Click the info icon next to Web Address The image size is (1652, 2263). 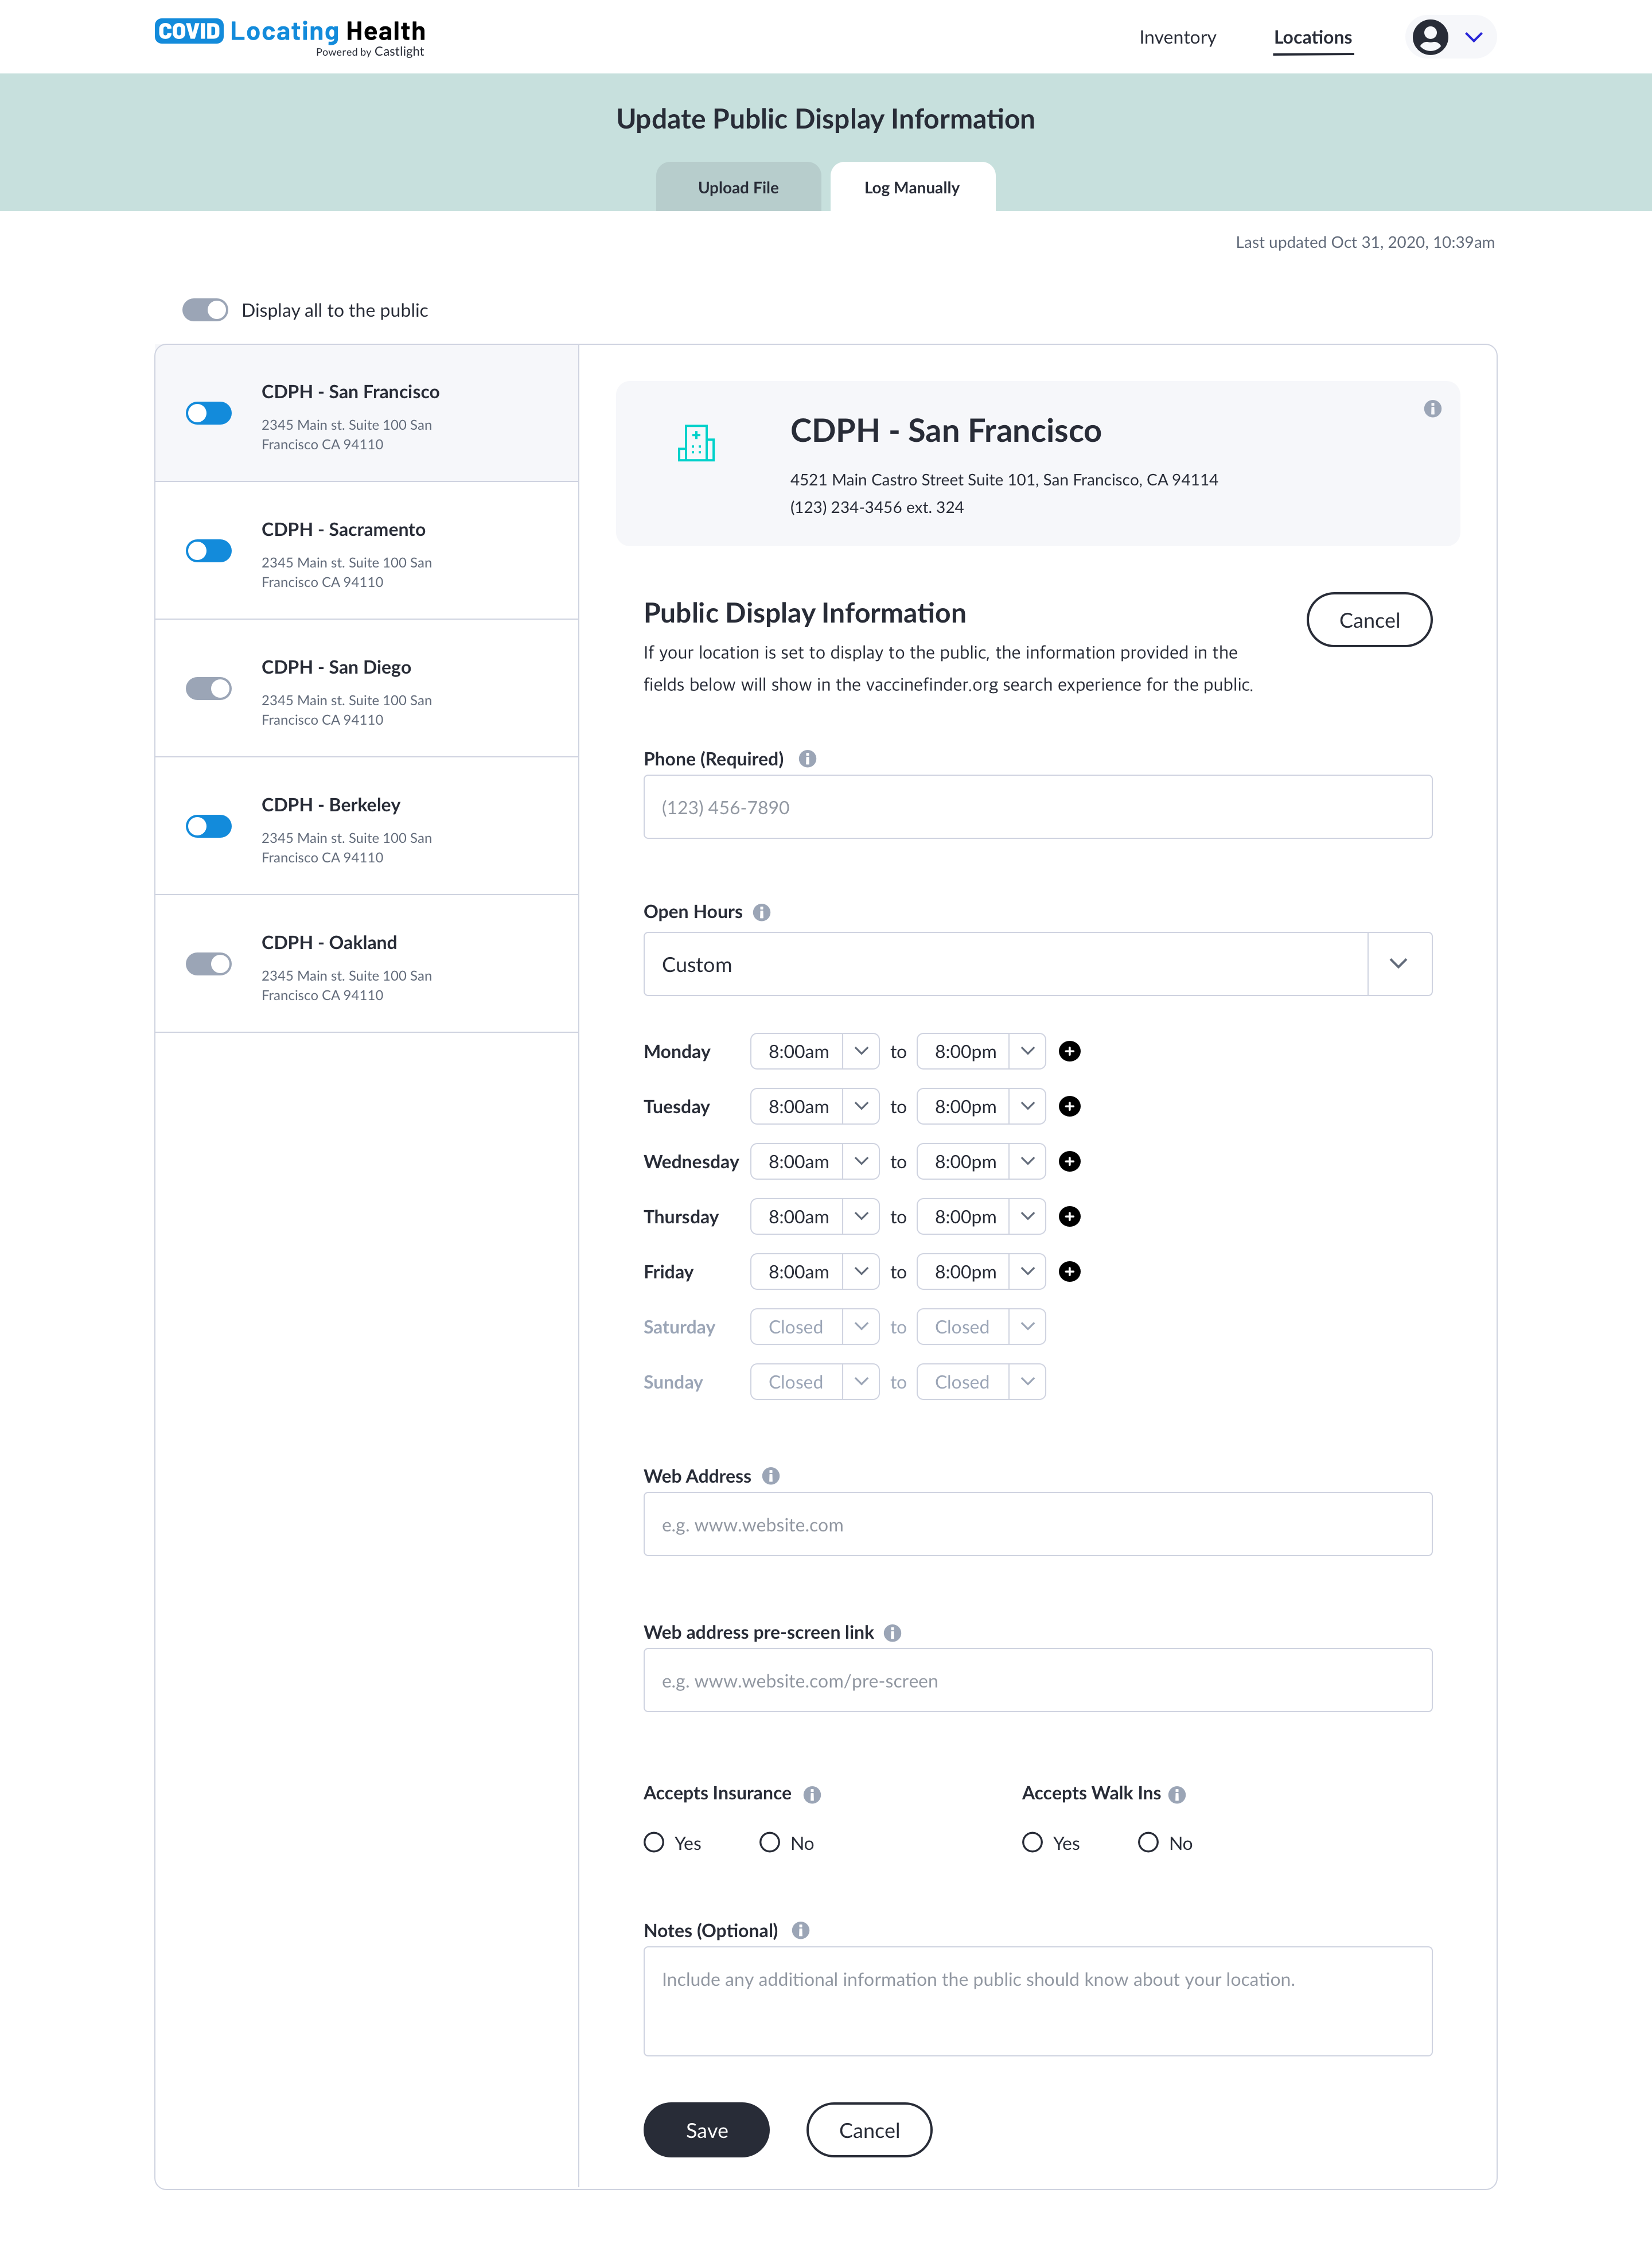pos(770,1476)
